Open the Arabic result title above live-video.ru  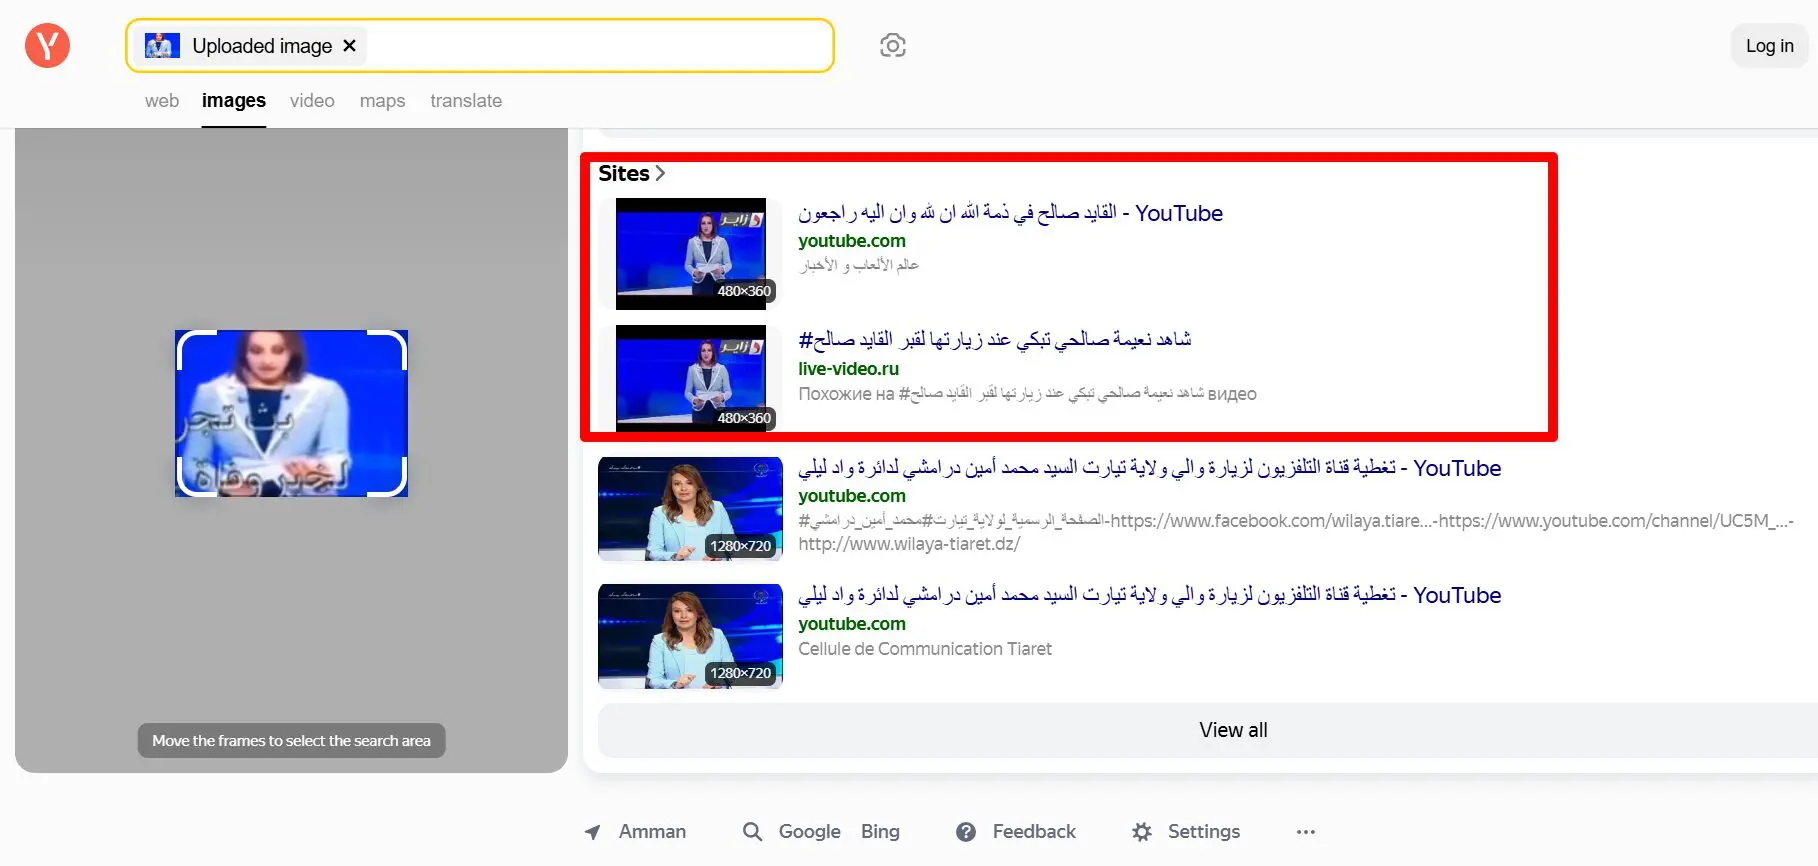click(x=995, y=340)
